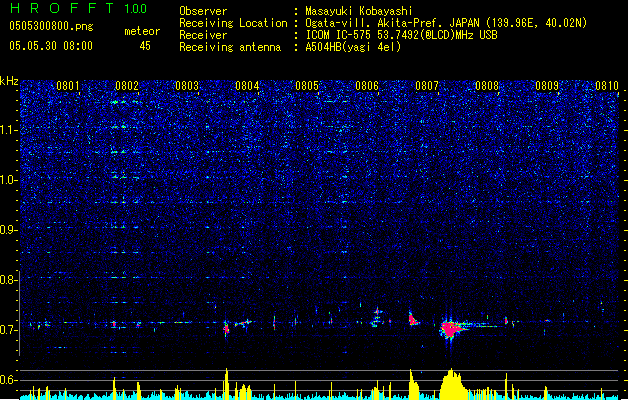This screenshot has width=629, height=400.
Task: Click the large red meteor echo after 0807
Action: click(x=451, y=329)
